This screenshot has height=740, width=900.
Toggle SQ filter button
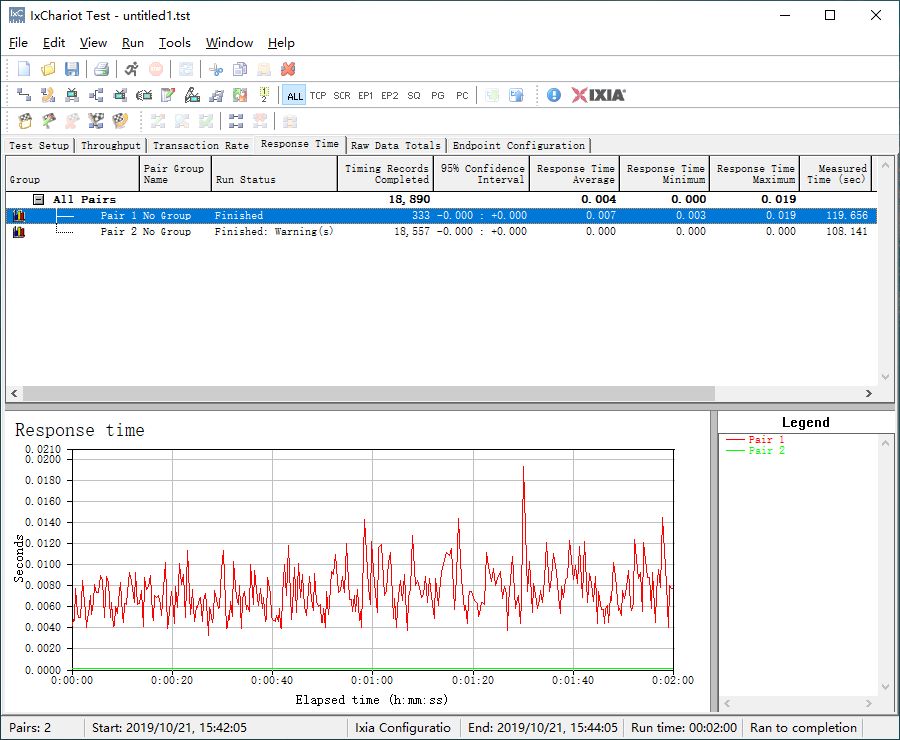pyautogui.click(x=414, y=95)
